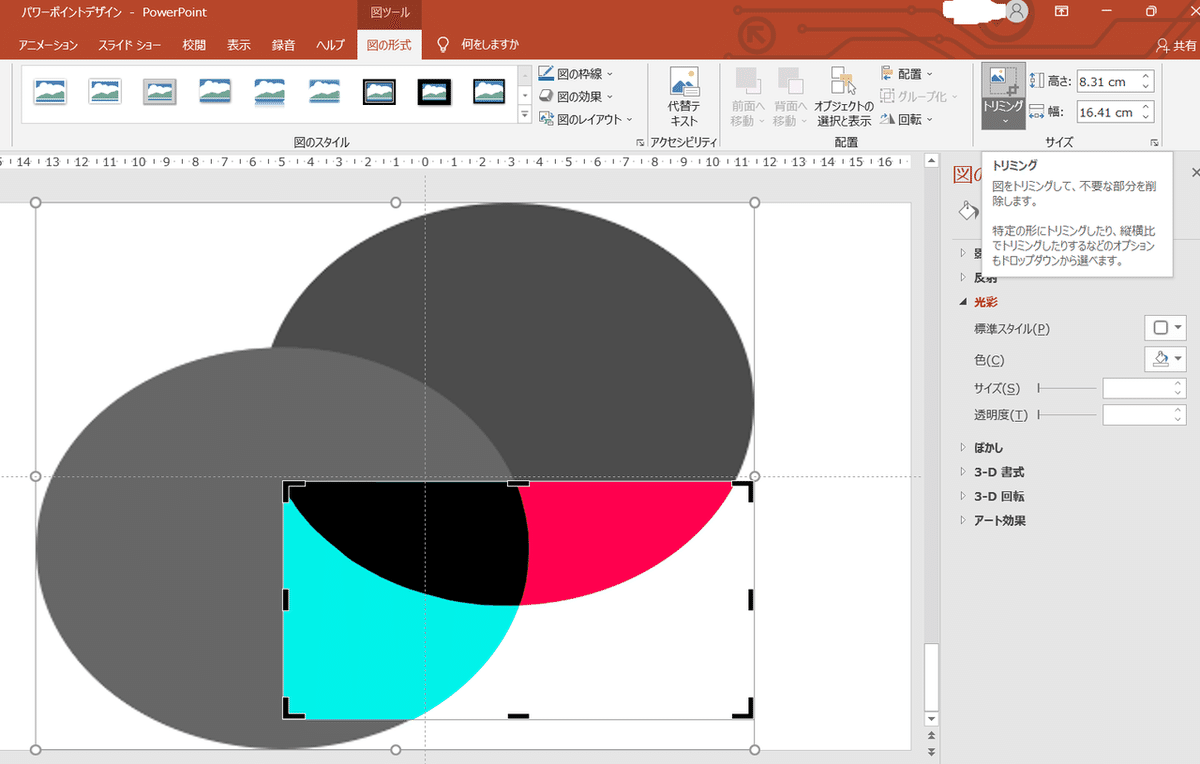Click the vertical scrollbar down arrow
The width and height of the screenshot is (1200, 764).
click(x=932, y=718)
